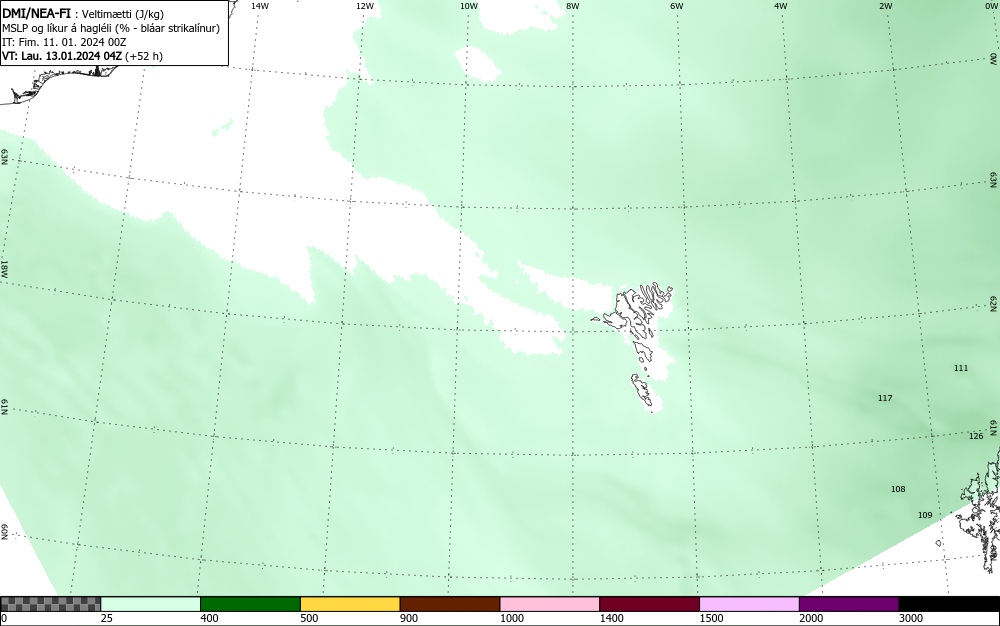
Task: Select the brown 900–1000 legend swatch
Action: point(450,604)
